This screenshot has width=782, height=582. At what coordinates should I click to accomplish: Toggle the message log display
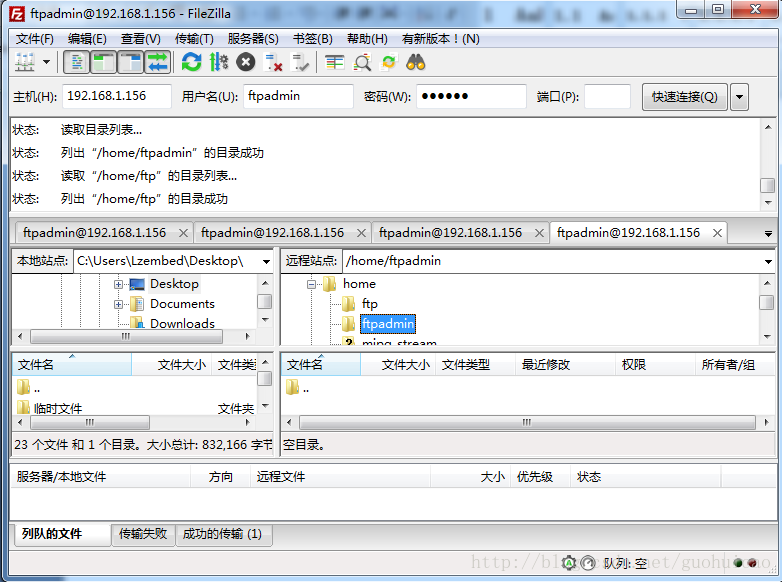[x=76, y=62]
